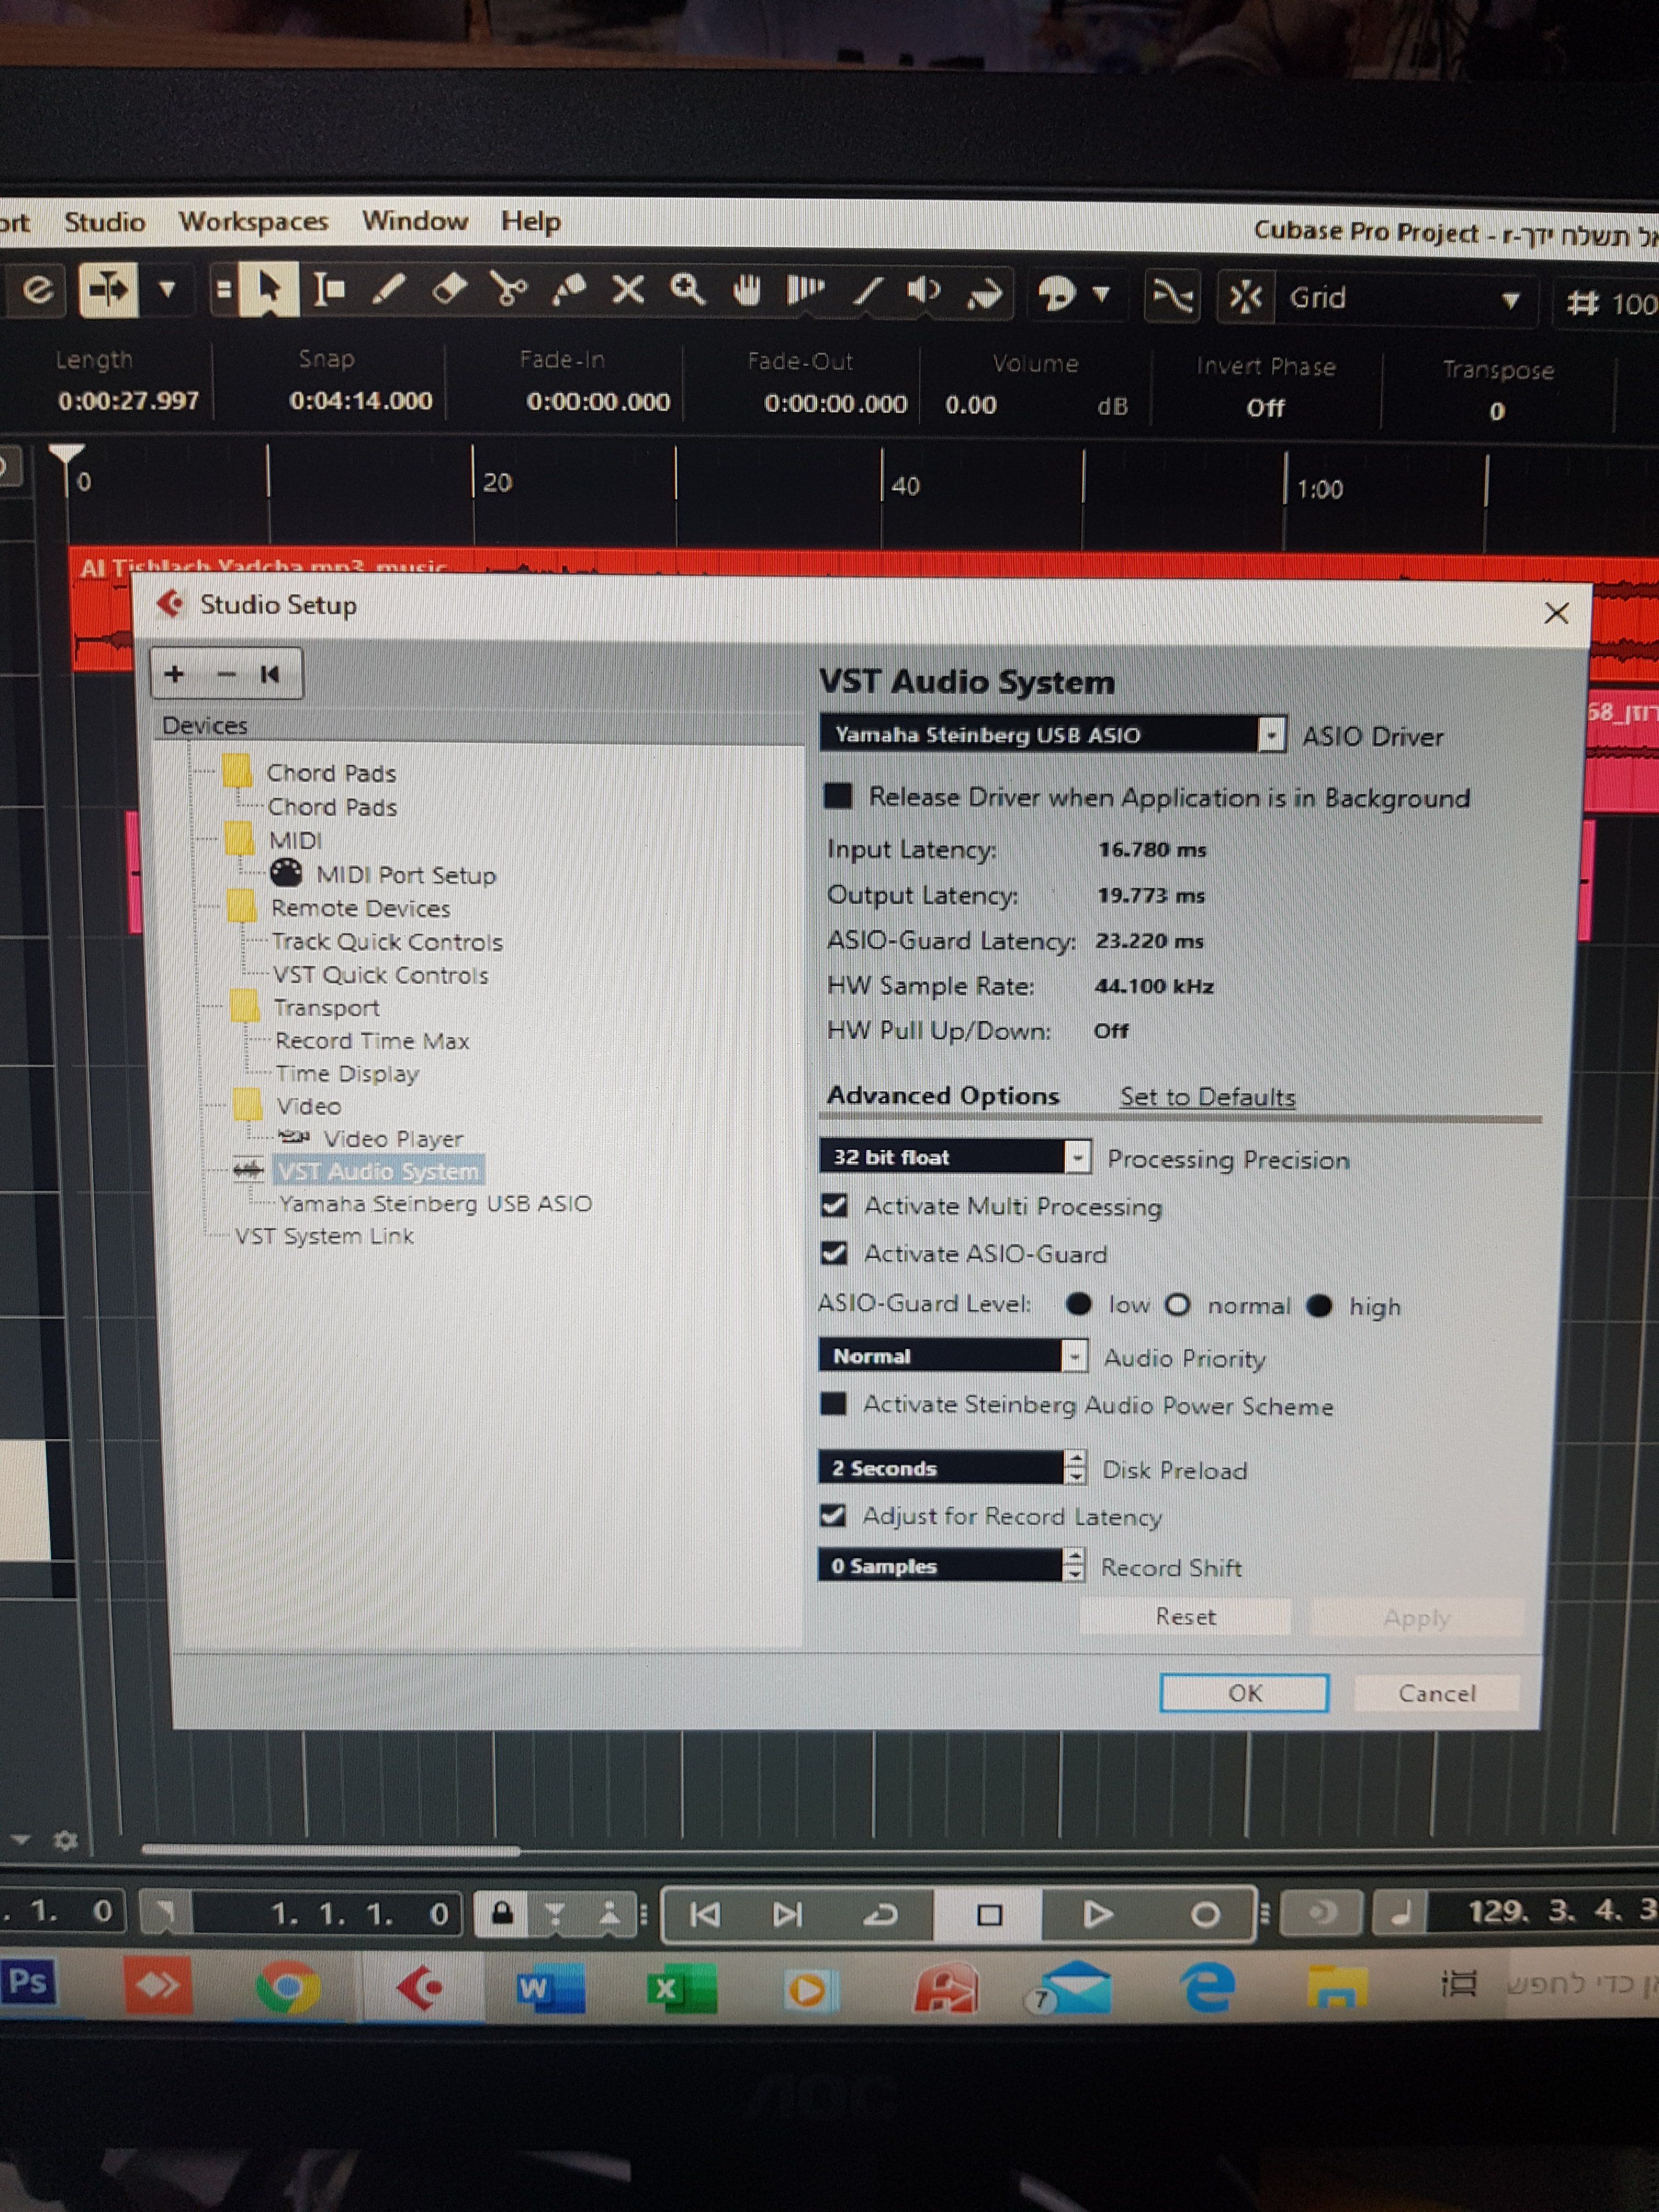This screenshot has width=1659, height=2212.
Task: Click OK in Studio Setup dialog
Action: [1243, 1692]
